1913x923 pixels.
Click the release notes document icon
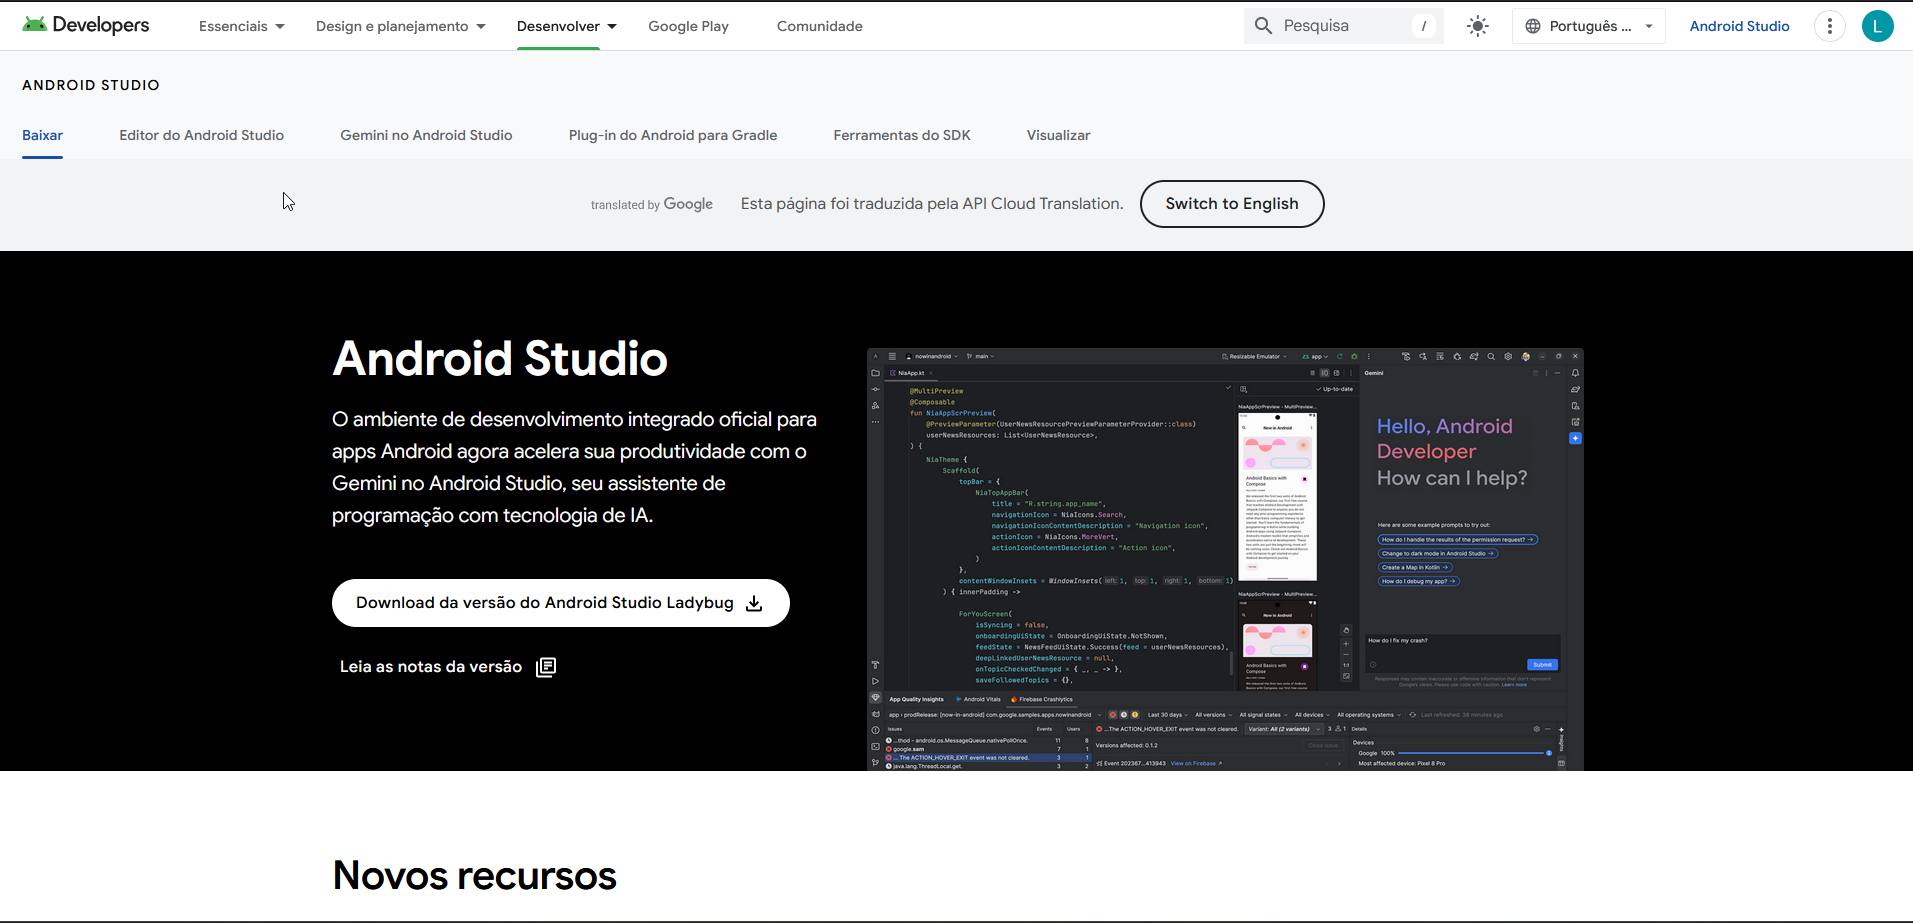click(546, 667)
